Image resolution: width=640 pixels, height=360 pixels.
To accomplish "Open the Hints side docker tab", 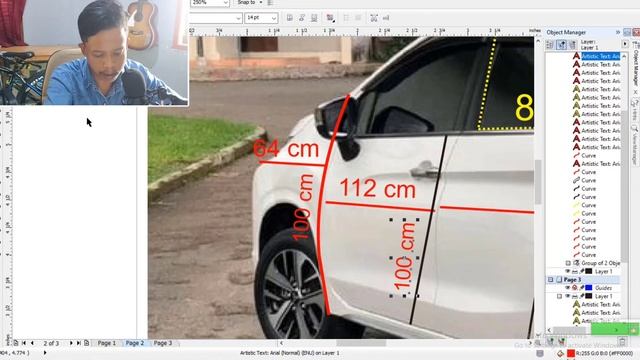I will click(636, 109).
